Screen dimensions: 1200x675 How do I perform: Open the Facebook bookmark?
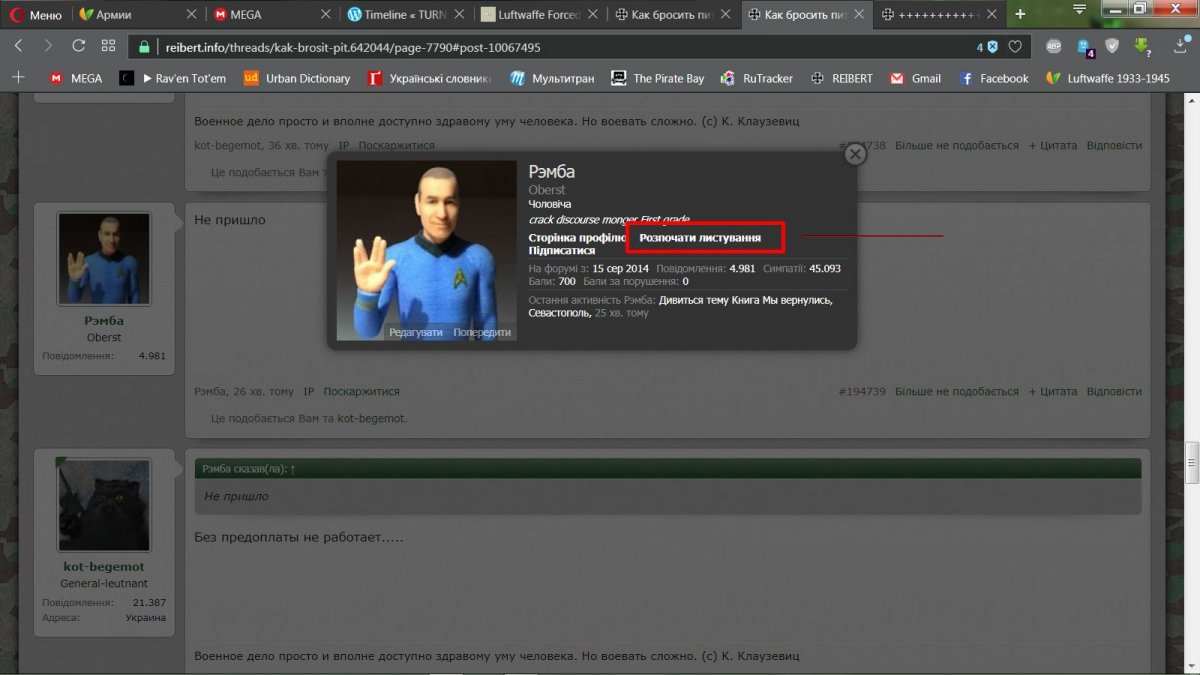point(994,78)
